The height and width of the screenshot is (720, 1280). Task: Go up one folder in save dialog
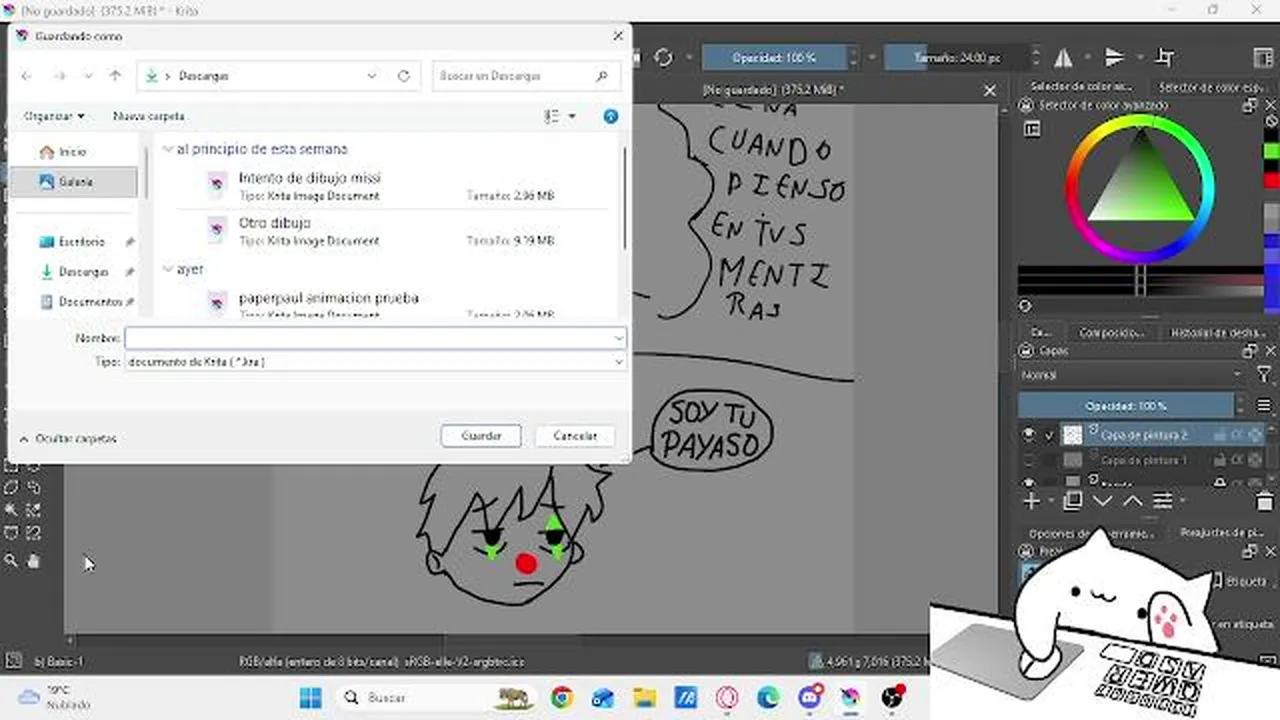click(x=115, y=76)
